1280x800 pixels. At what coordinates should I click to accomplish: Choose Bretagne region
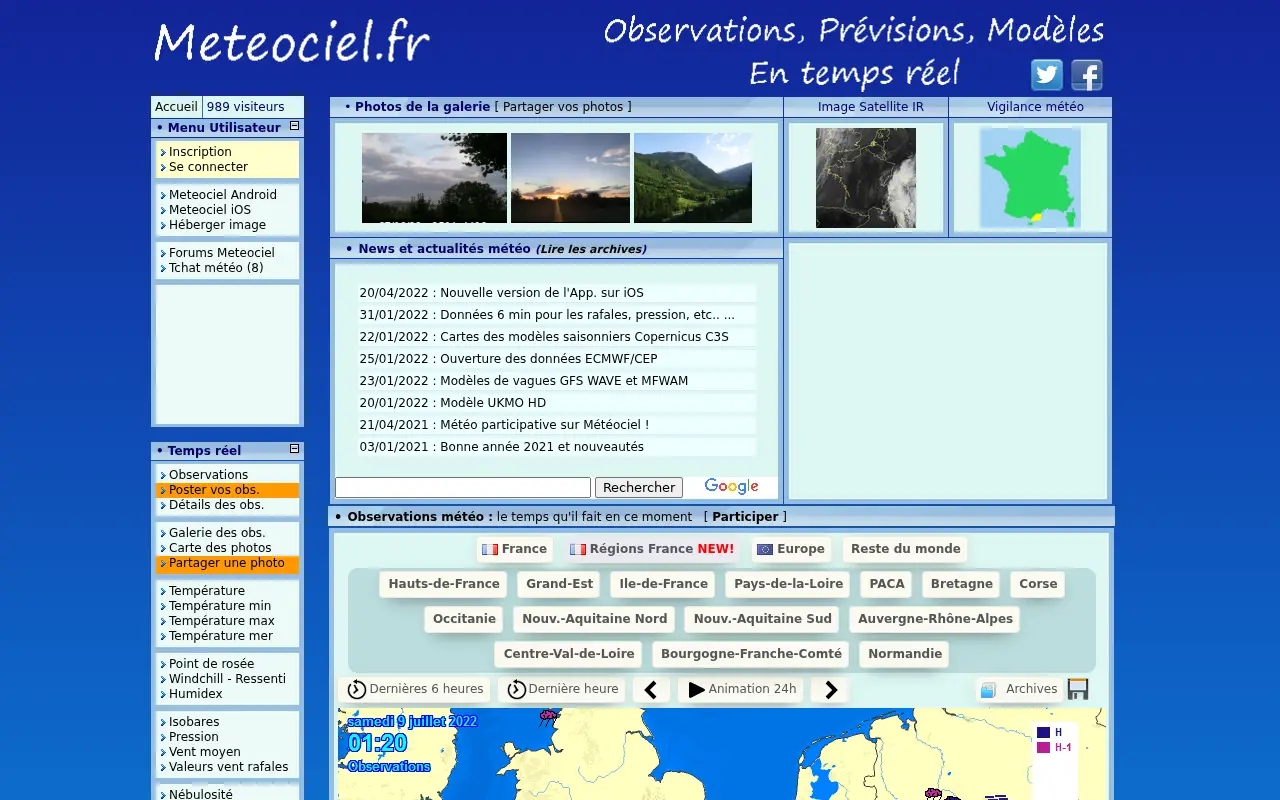(961, 584)
